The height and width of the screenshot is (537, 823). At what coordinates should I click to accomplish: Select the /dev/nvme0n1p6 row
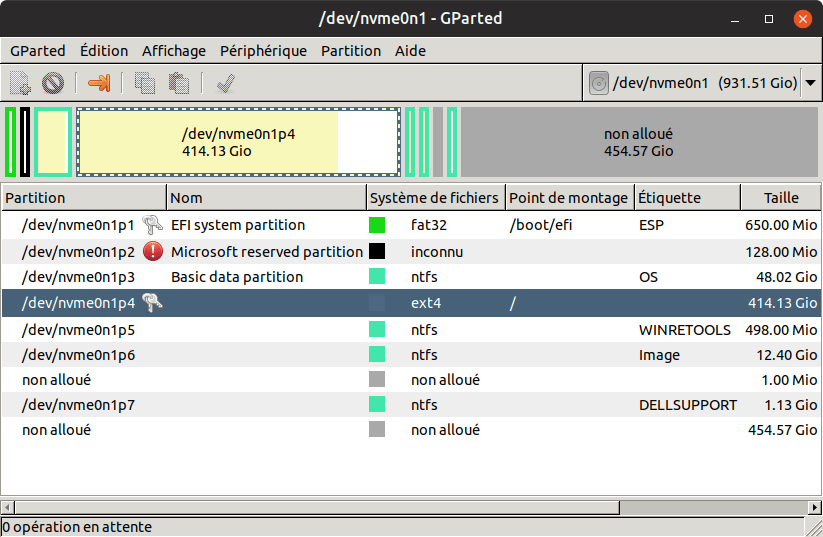411,354
